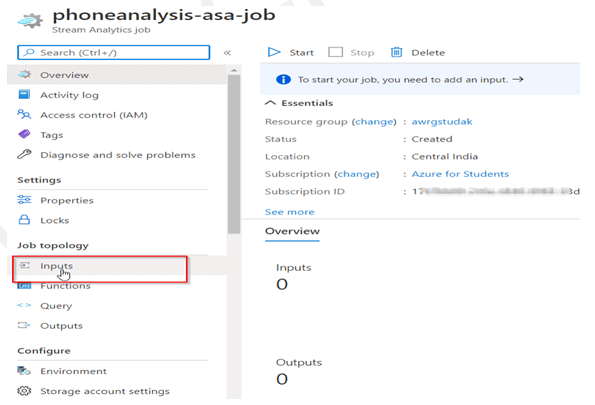Open the awrgstudak resource group link
Screen dimensions: 595x405
(x=442, y=122)
